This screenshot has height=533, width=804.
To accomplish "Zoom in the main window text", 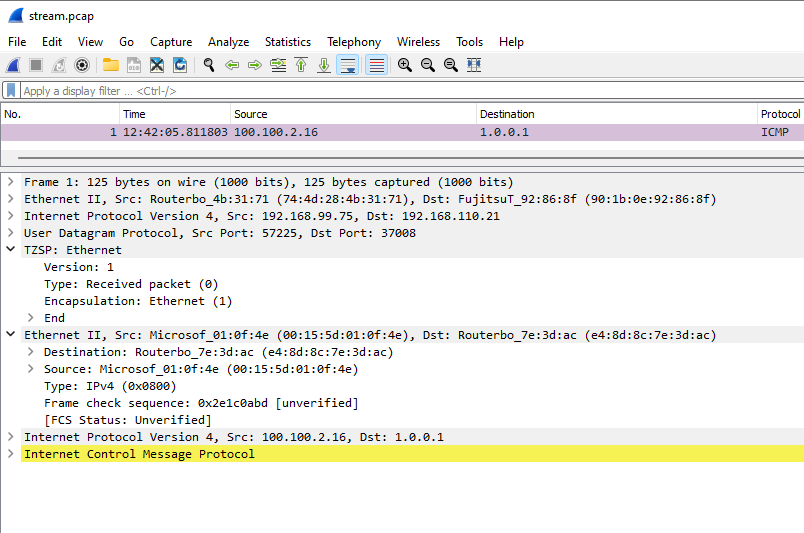I will [x=405, y=65].
